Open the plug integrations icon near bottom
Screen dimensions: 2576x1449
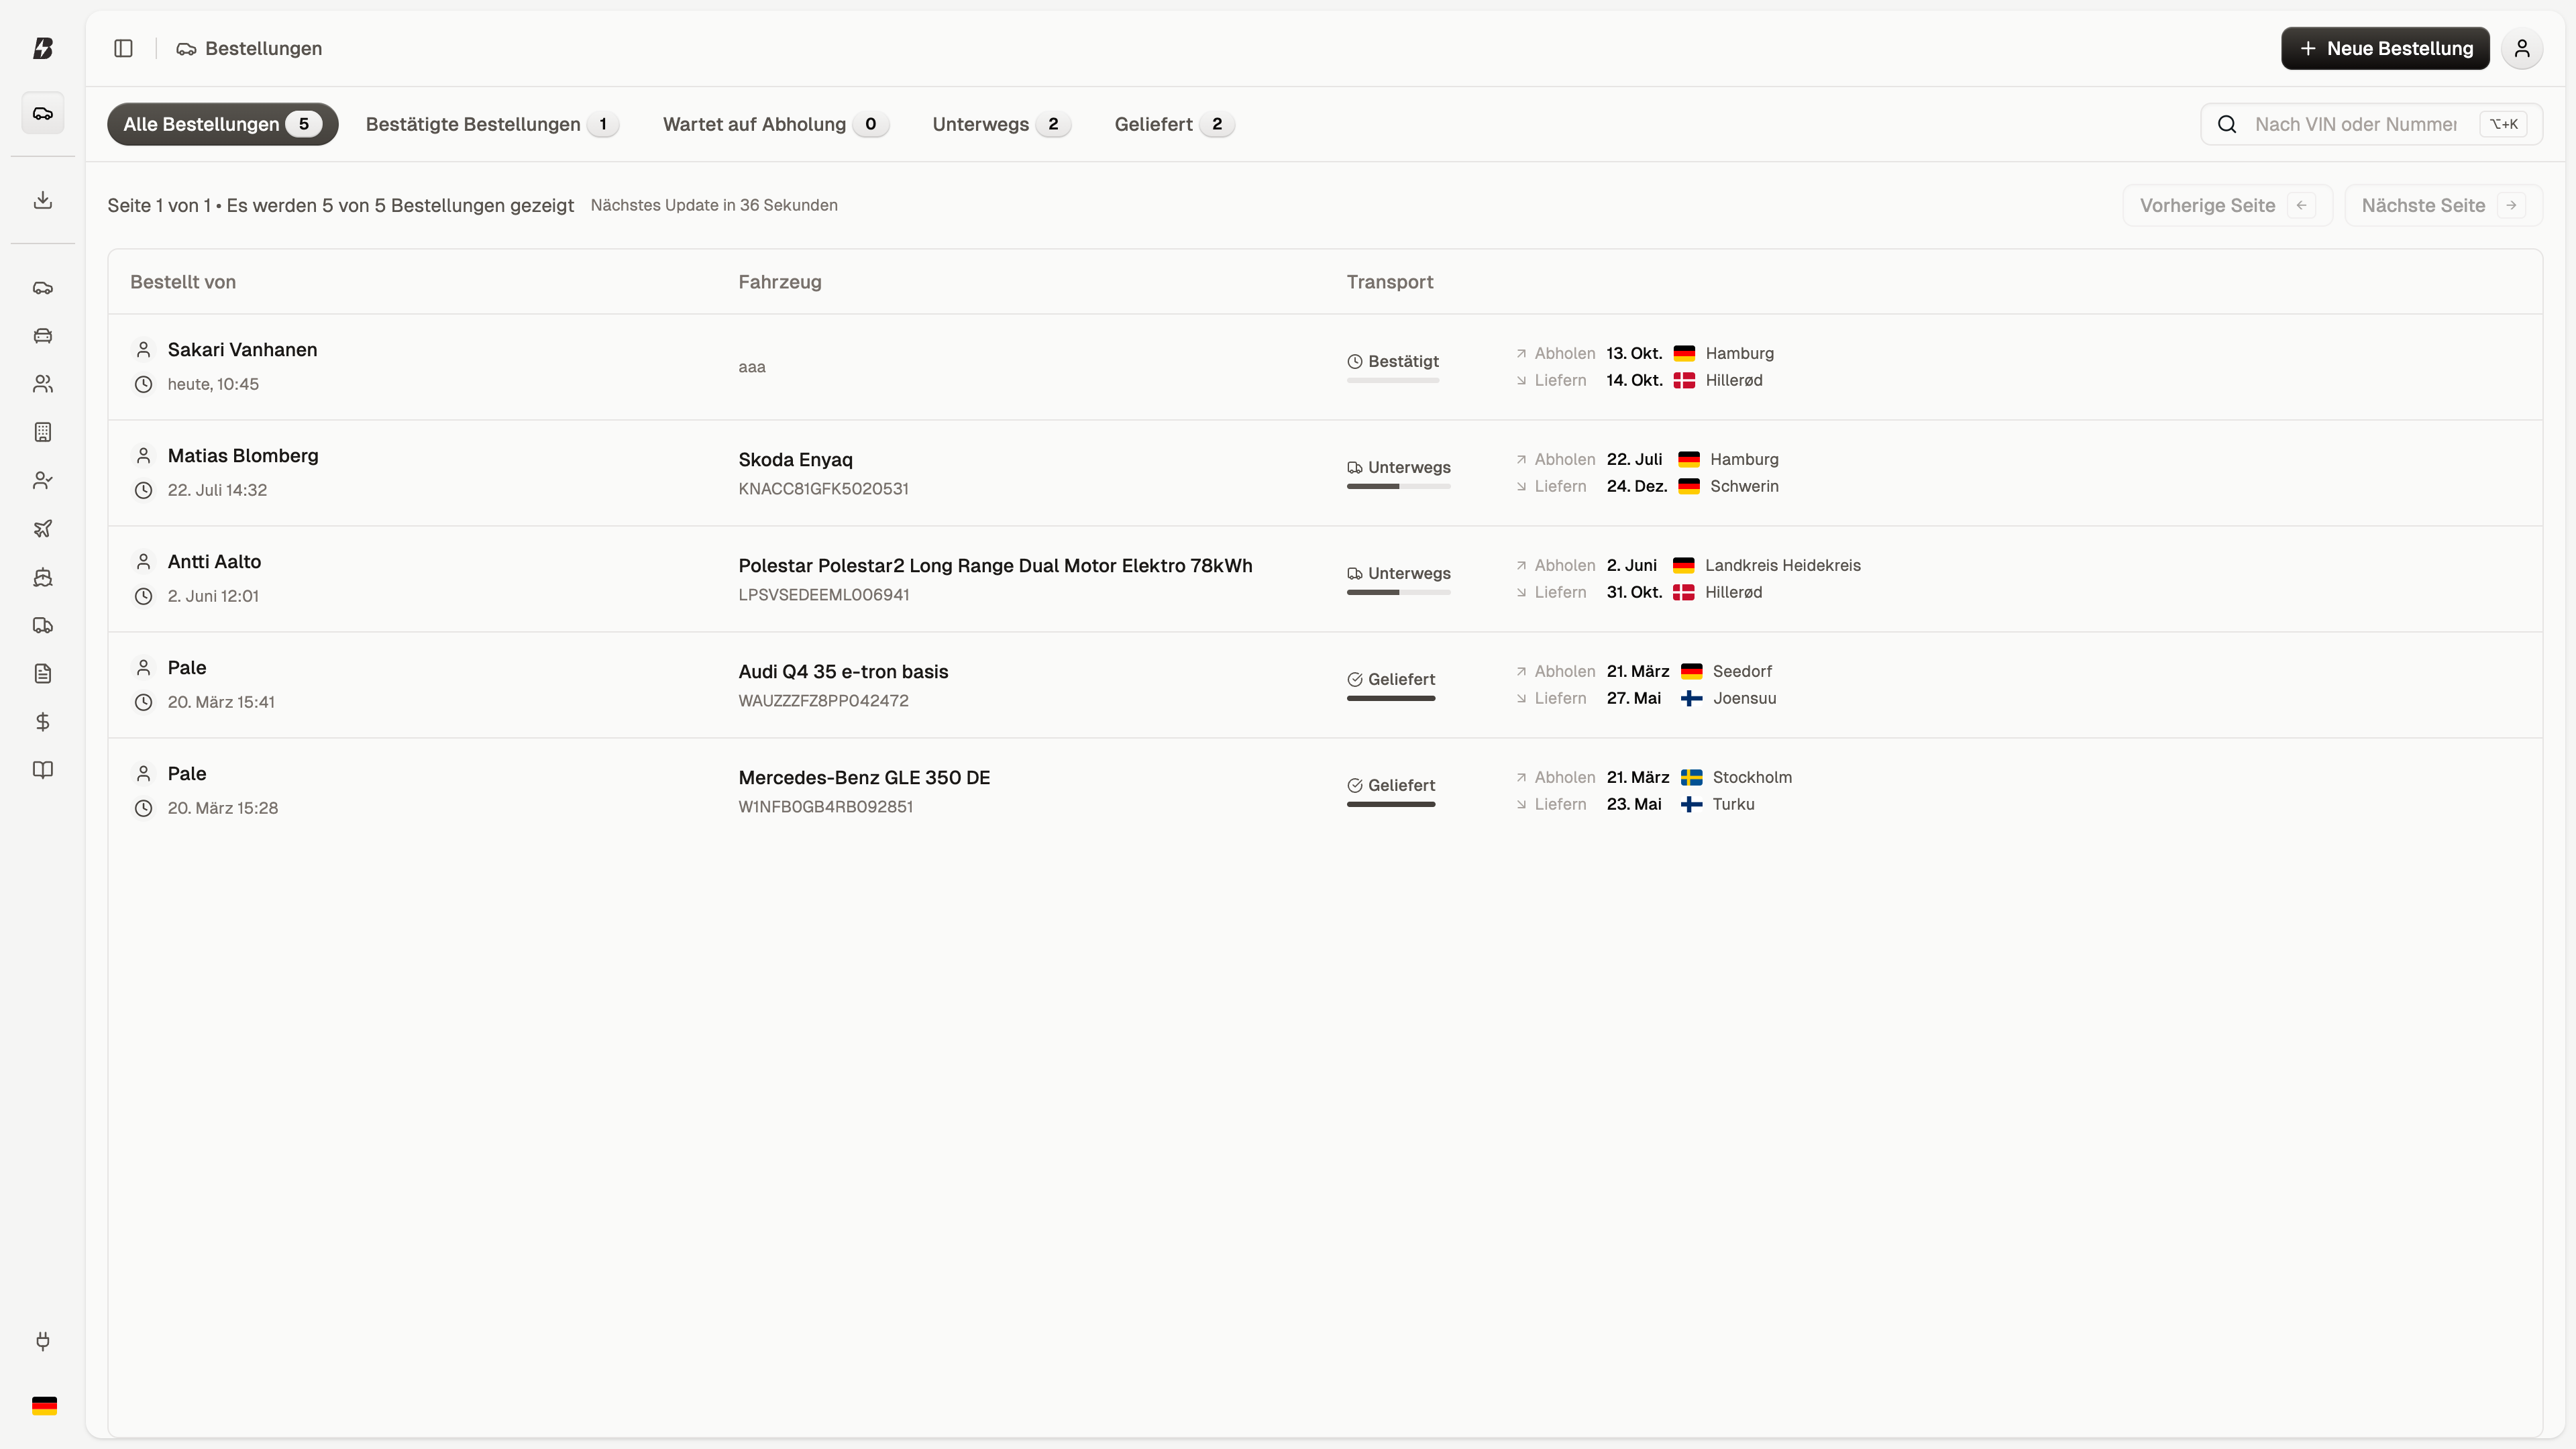click(43, 1341)
